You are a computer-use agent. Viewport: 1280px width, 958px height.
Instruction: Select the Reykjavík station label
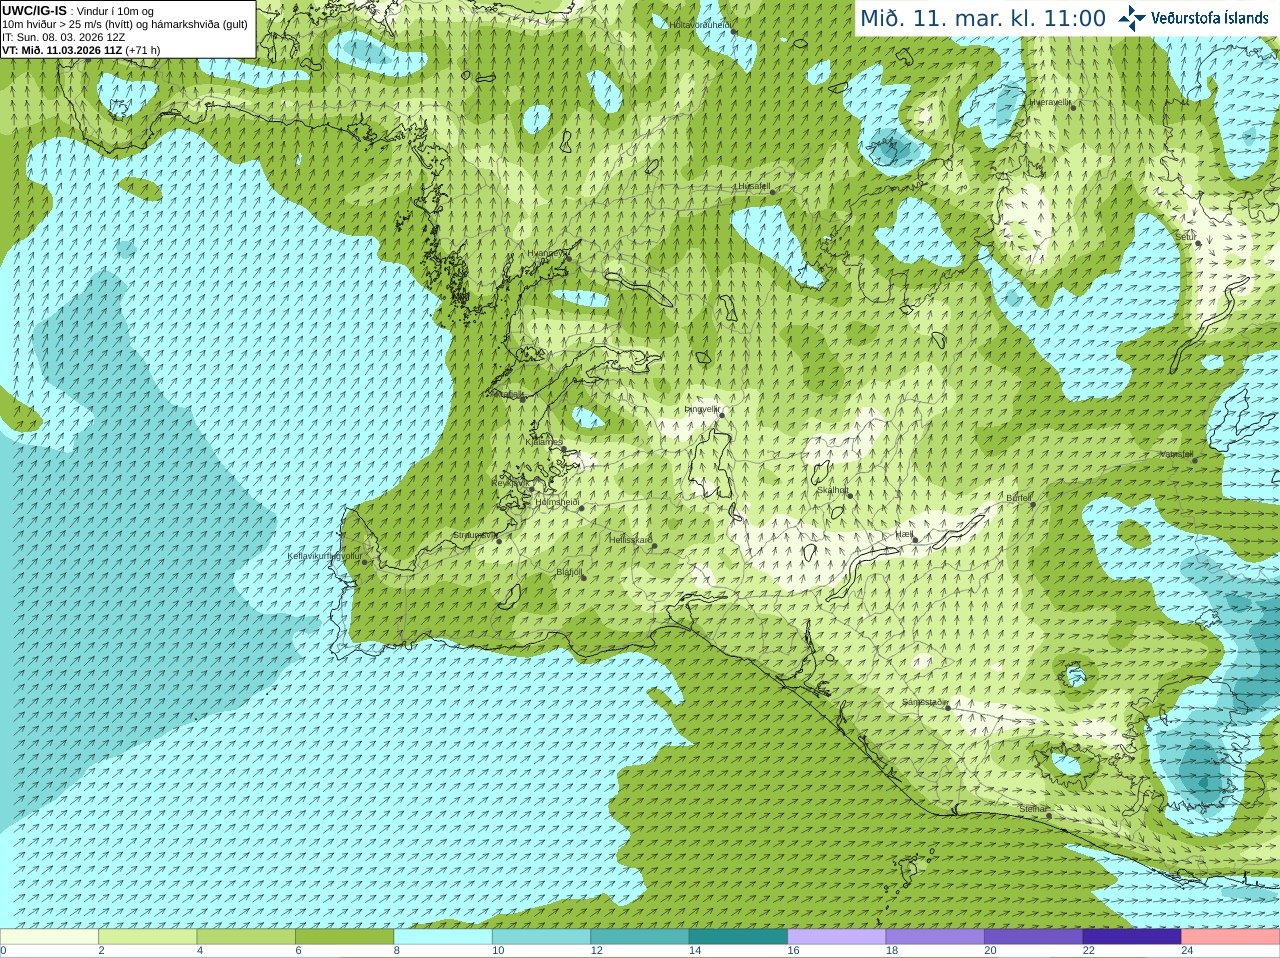pyautogui.click(x=509, y=482)
